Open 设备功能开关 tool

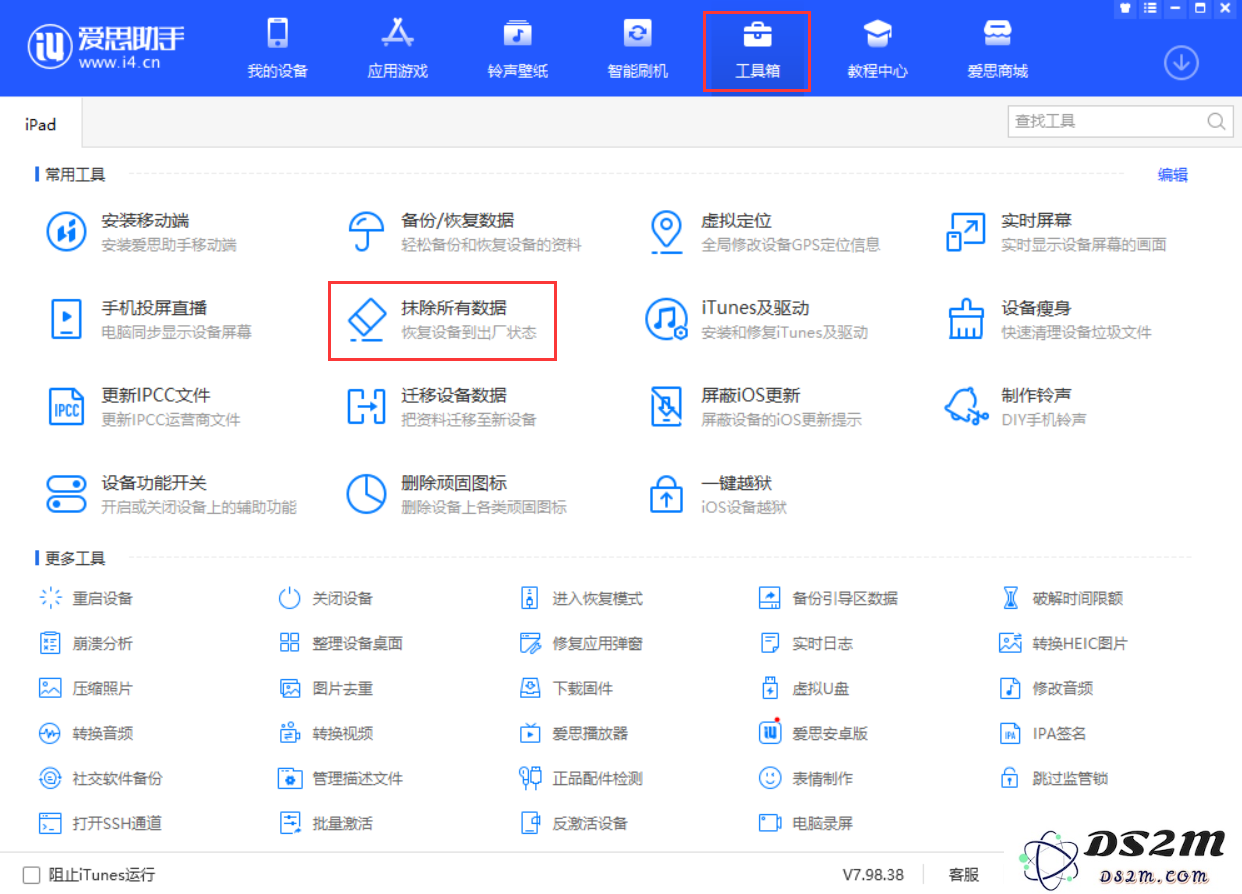[171, 494]
